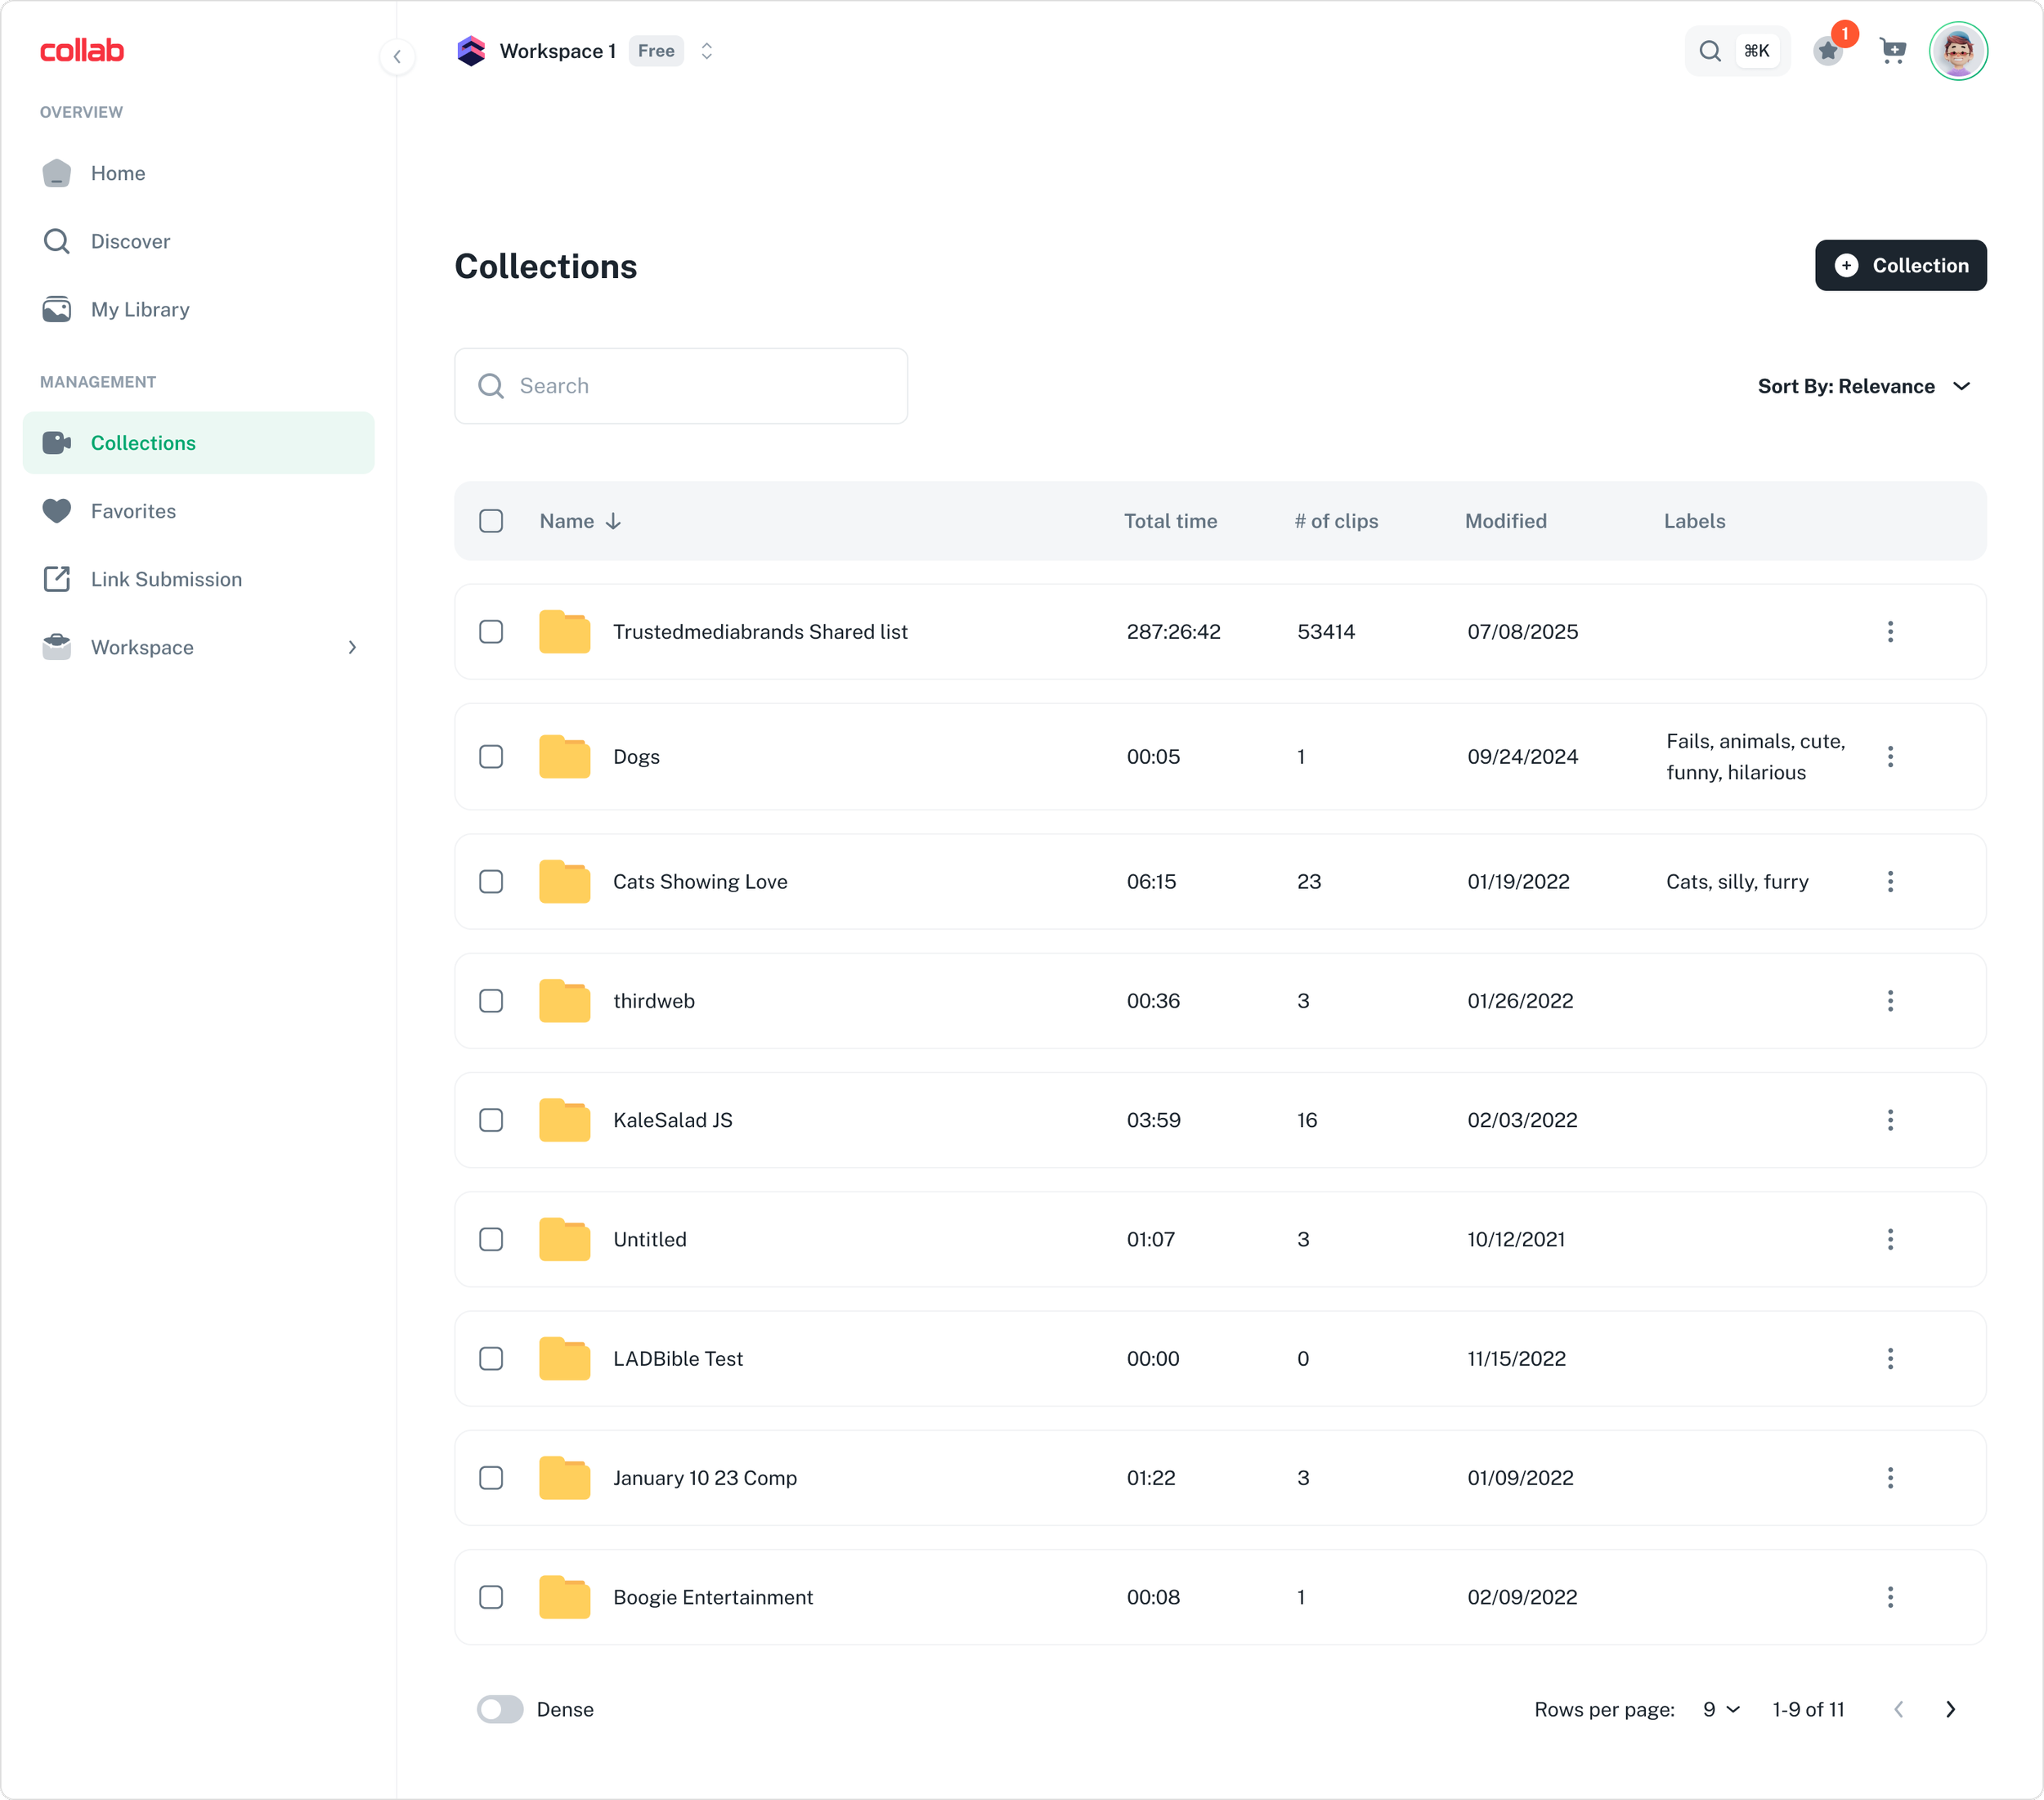Go to the next page arrow
The height and width of the screenshot is (1800, 2044).
(x=1949, y=1709)
